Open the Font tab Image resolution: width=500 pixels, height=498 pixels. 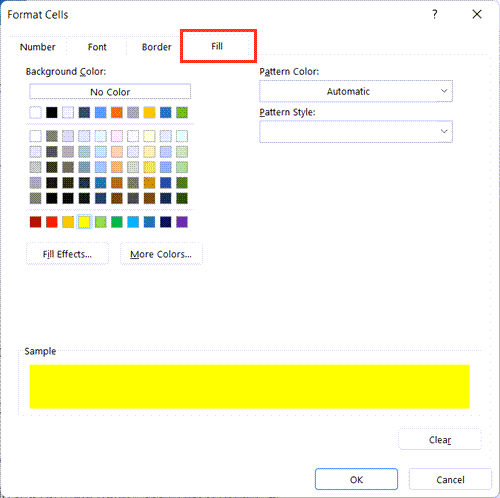coord(97,47)
